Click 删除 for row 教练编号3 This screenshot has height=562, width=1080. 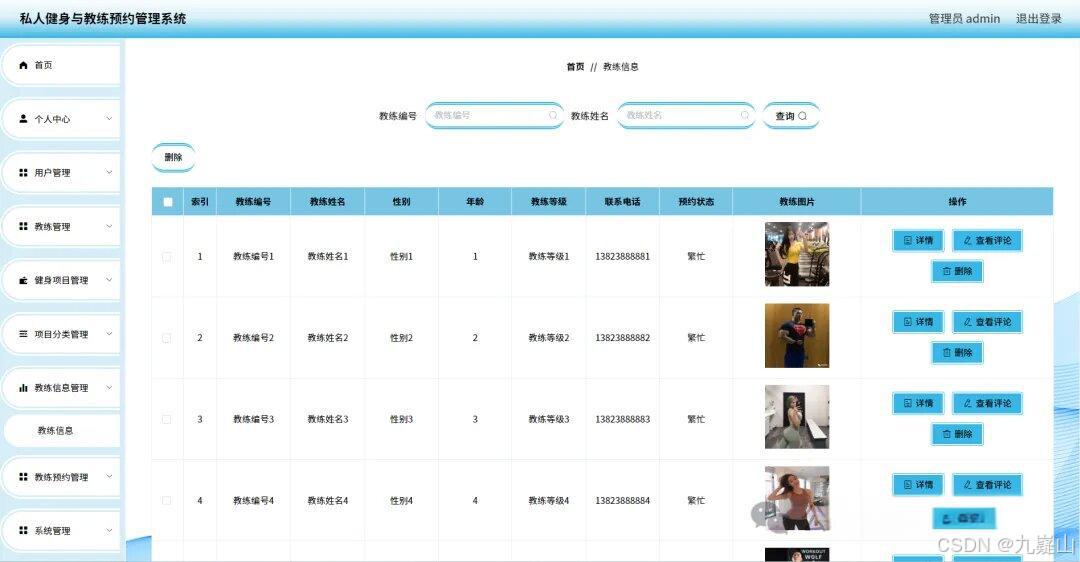[x=957, y=434]
